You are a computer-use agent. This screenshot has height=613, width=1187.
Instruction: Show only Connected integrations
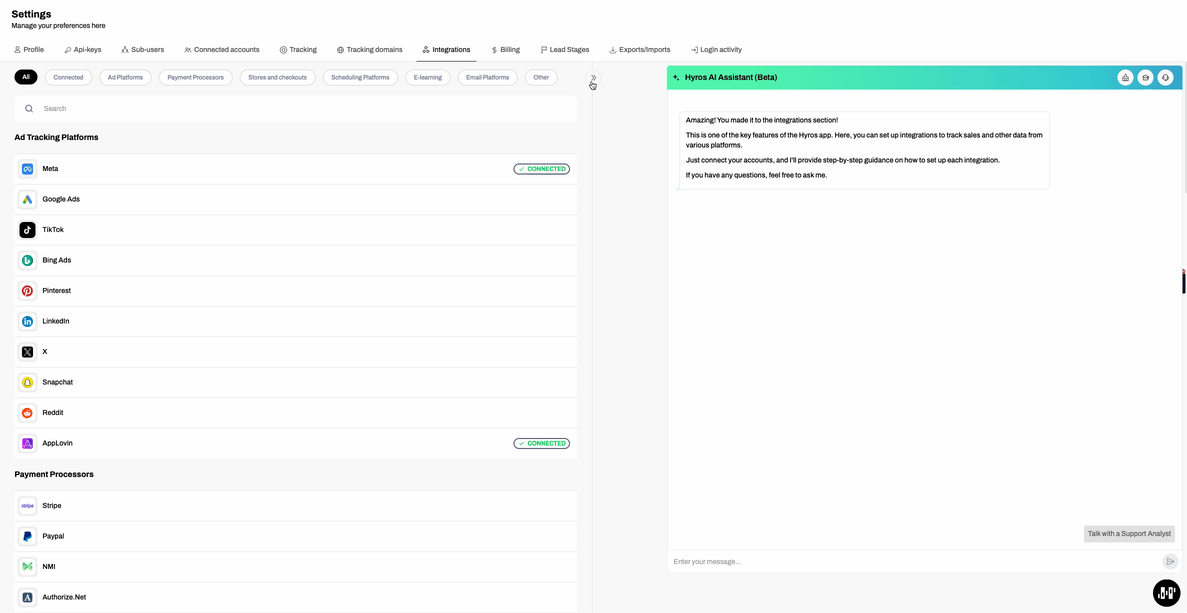[x=68, y=77]
